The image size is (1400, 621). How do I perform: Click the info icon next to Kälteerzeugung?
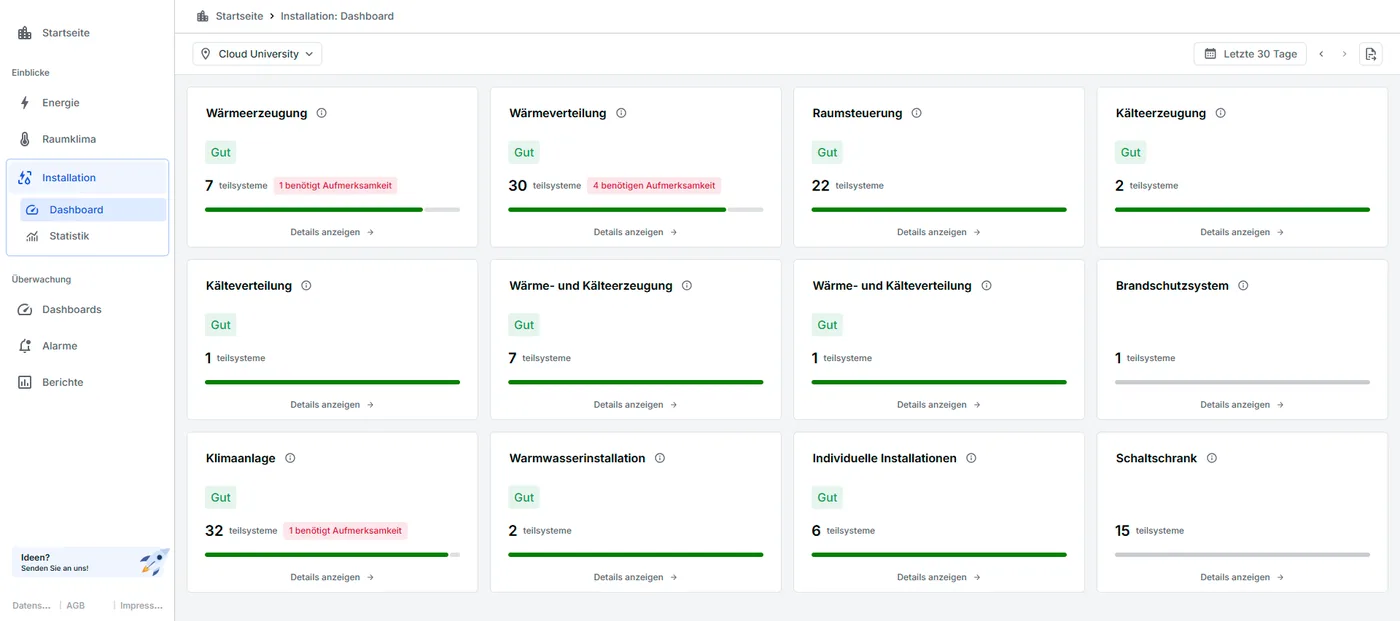pyautogui.click(x=1221, y=113)
